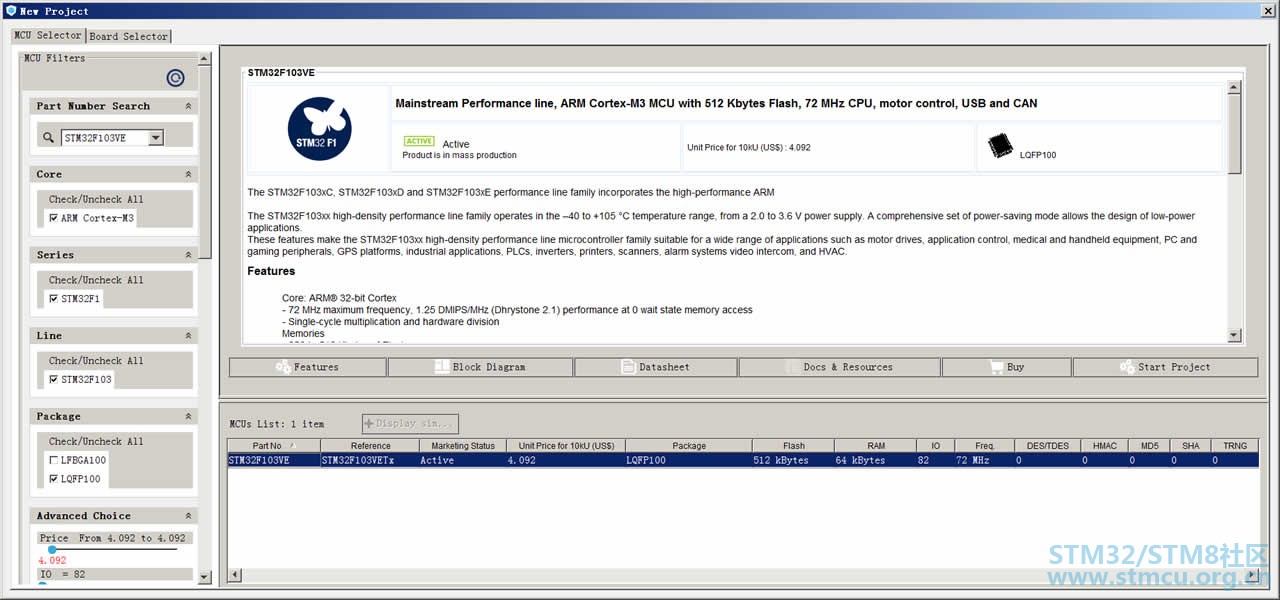
Task: Click the magnifier icon in Part Number Search
Action: [48, 138]
